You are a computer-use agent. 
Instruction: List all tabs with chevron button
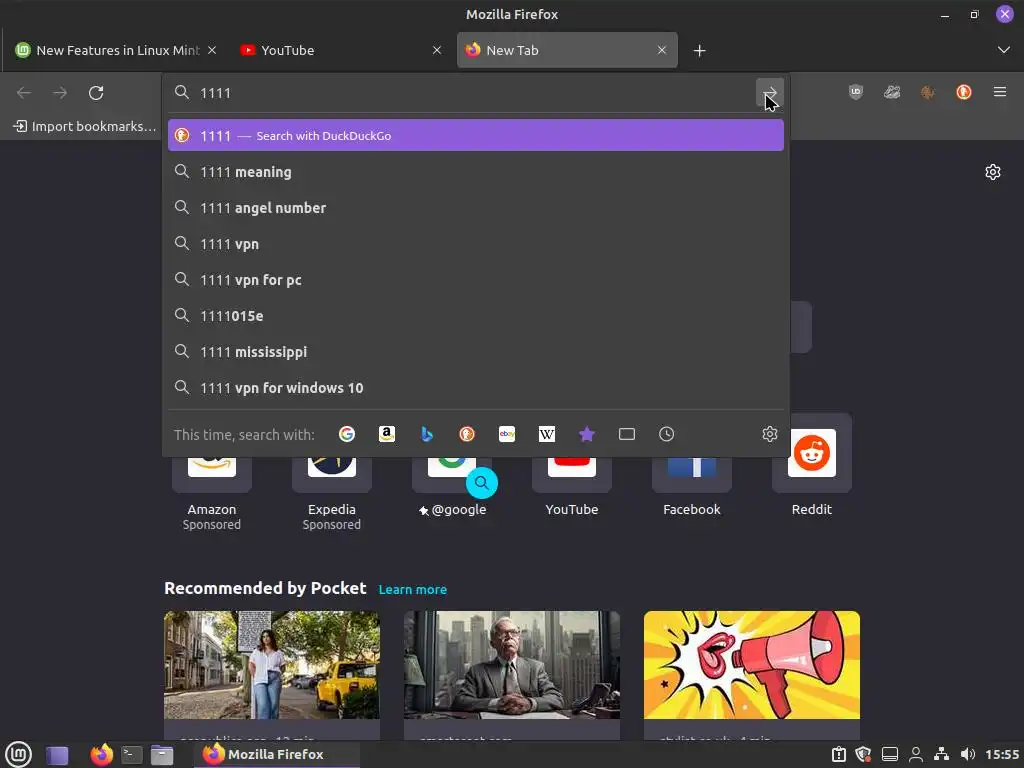tap(1004, 50)
